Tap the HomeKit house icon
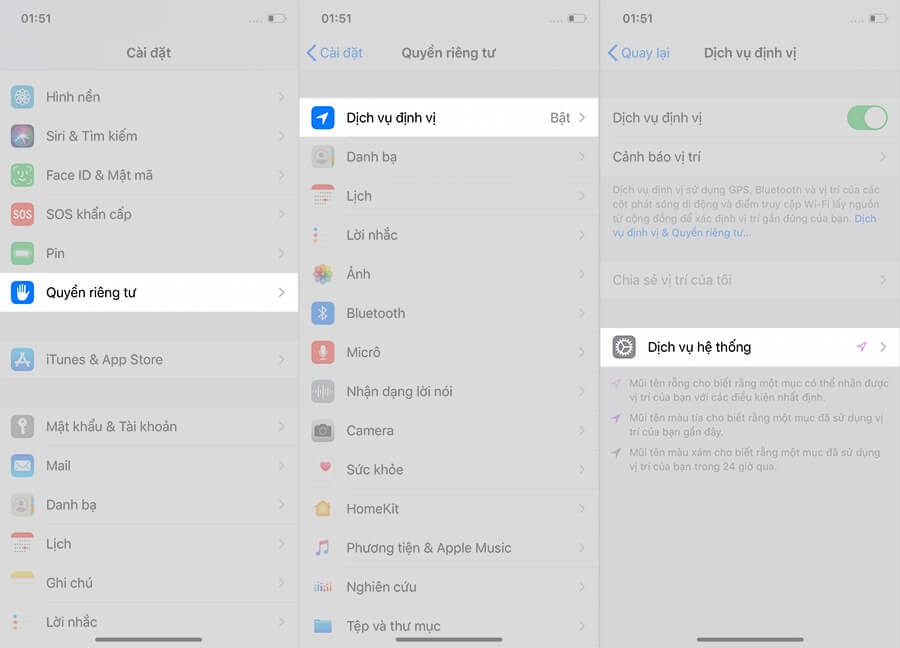This screenshot has height=648, width=900. 322,508
